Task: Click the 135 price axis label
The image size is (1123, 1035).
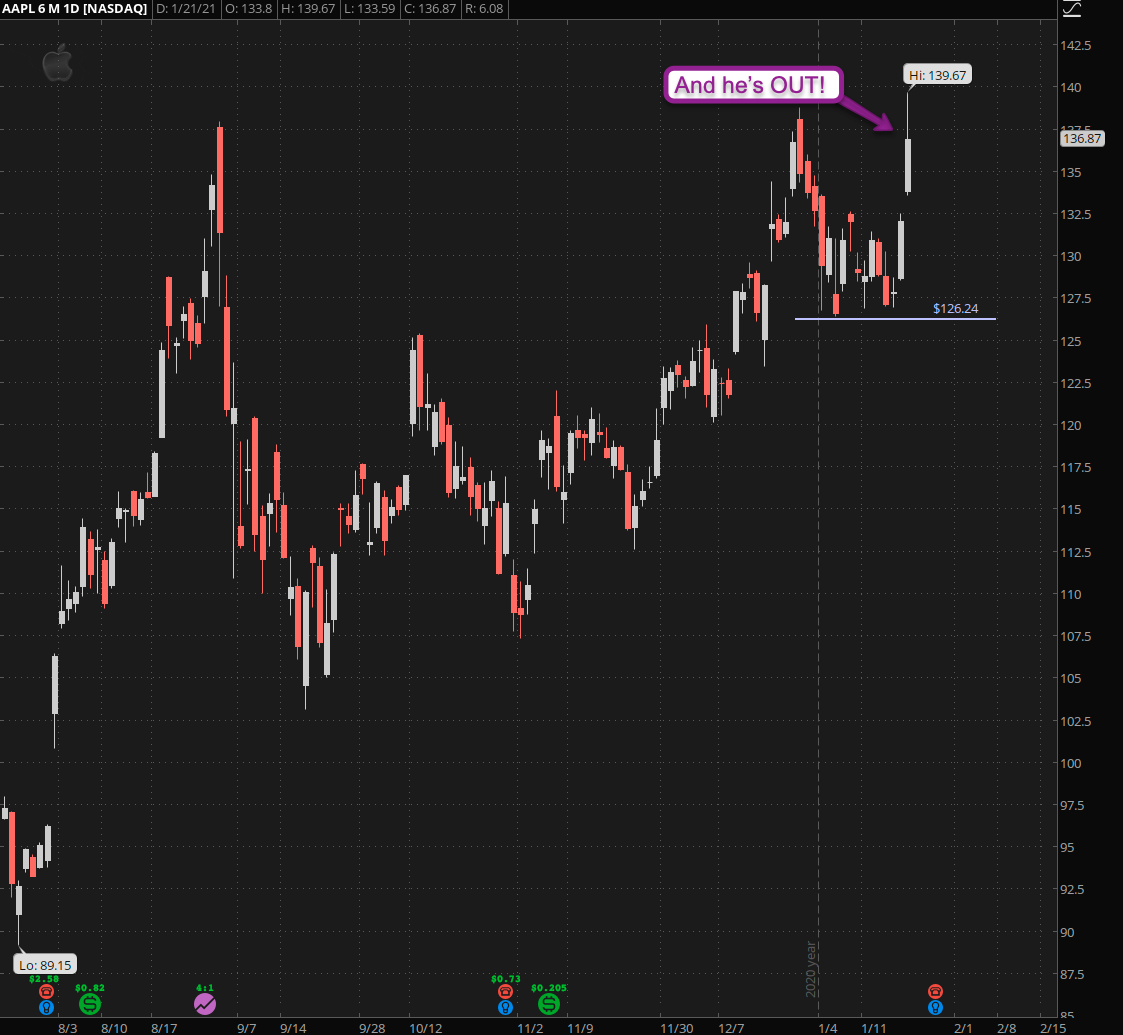Action: (x=1071, y=172)
